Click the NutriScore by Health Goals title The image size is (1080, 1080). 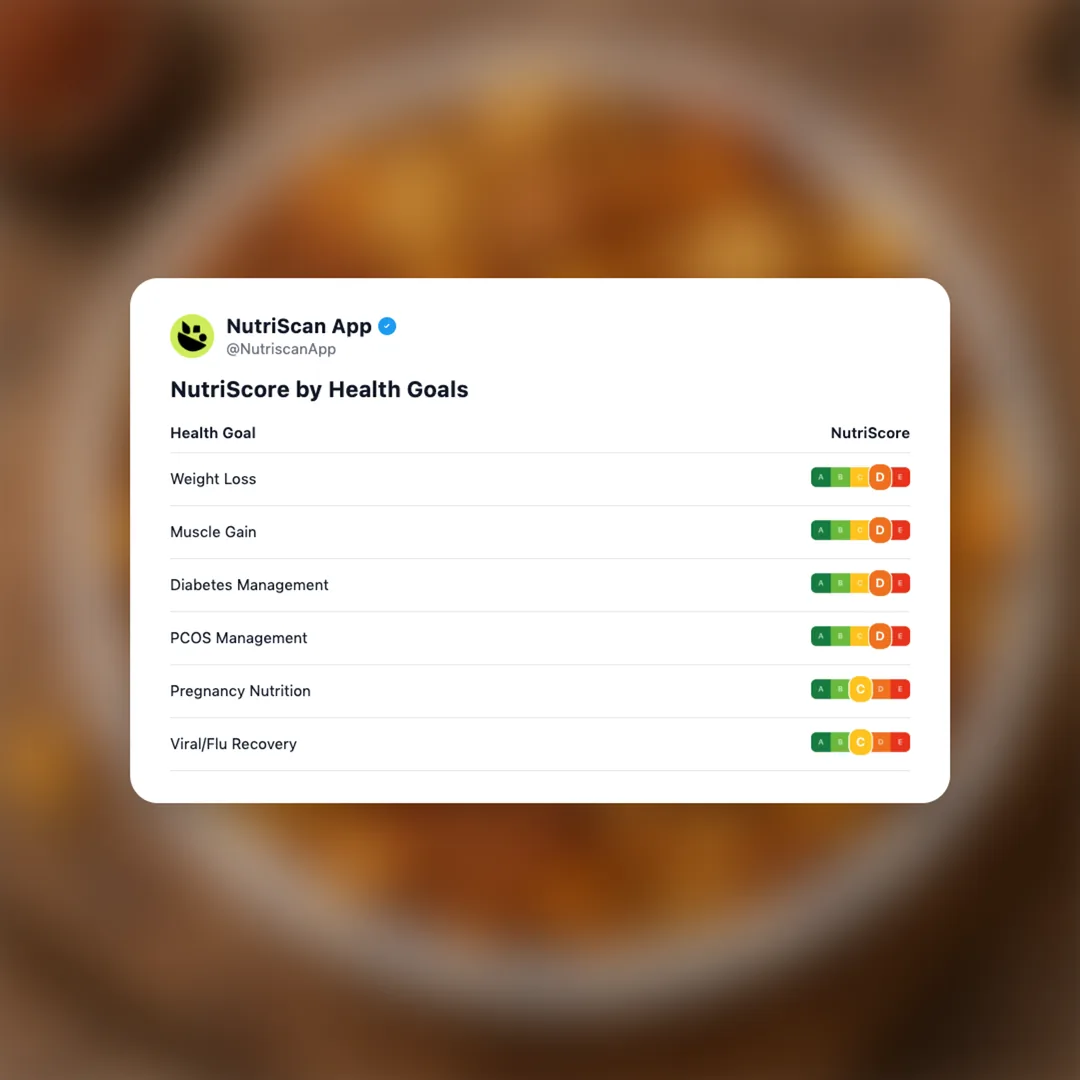tap(319, 390)
